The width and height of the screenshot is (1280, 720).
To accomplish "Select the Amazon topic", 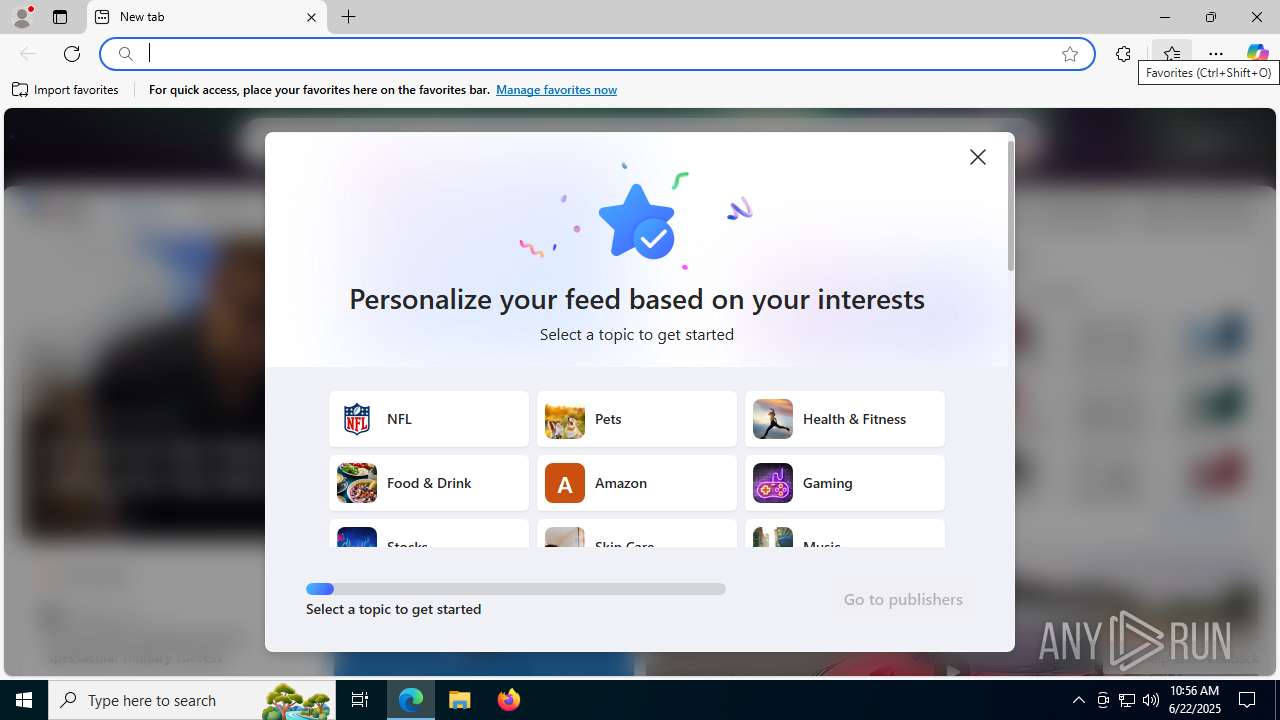I will 637,483.
